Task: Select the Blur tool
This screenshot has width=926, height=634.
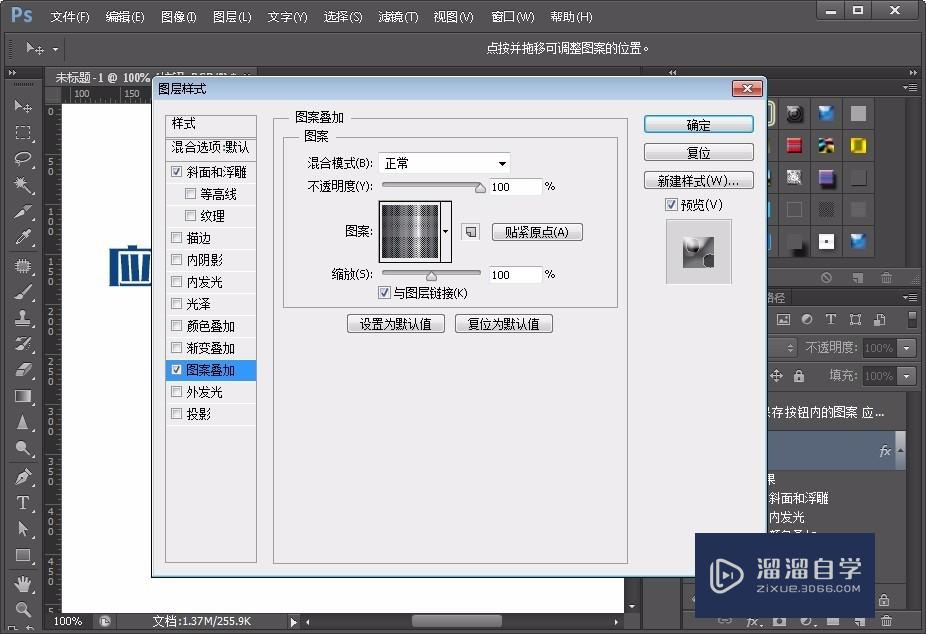Action: (x=23, y=422)
